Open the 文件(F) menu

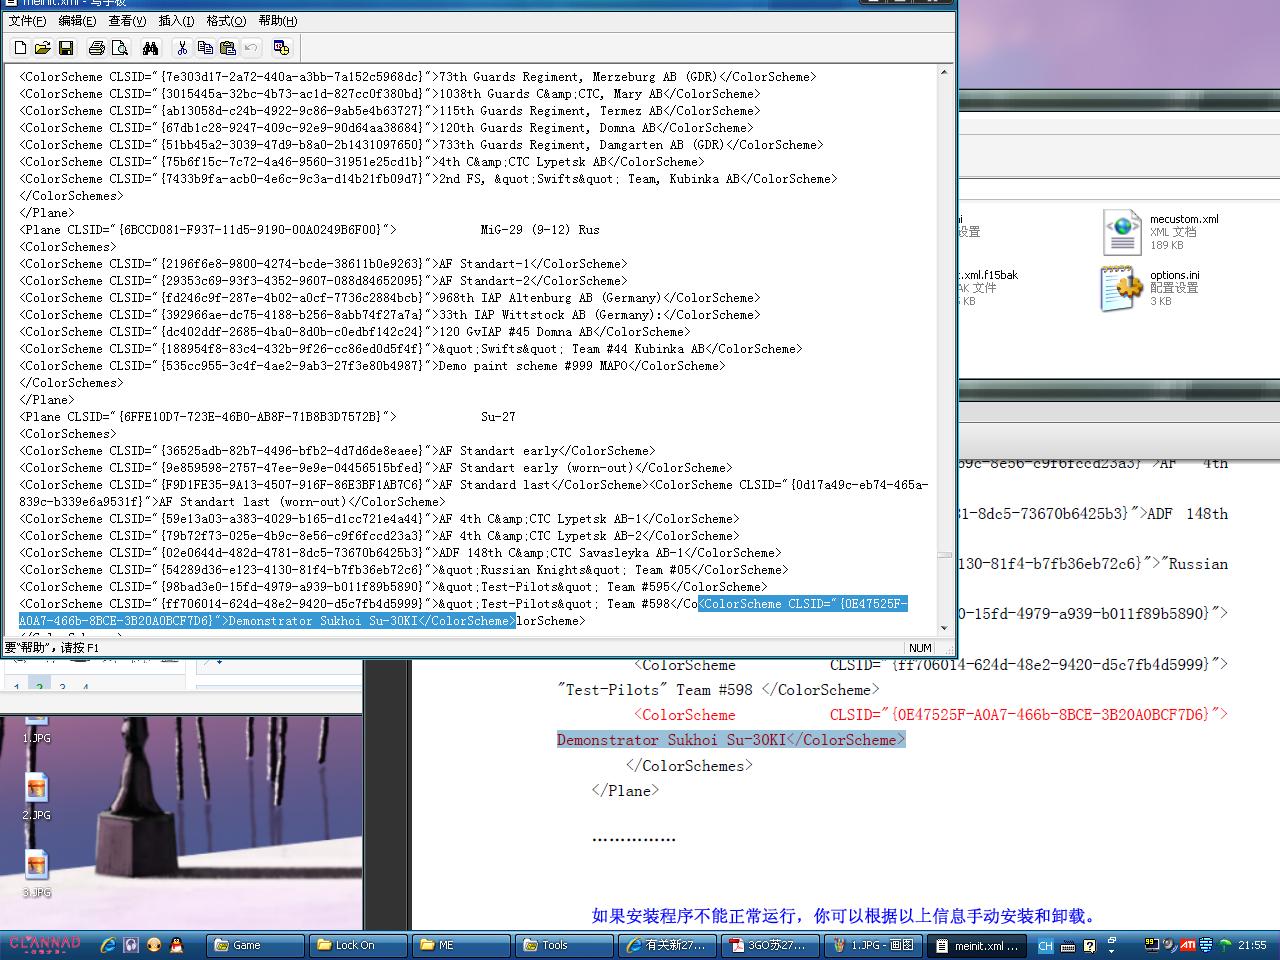(x=27, y=20)
